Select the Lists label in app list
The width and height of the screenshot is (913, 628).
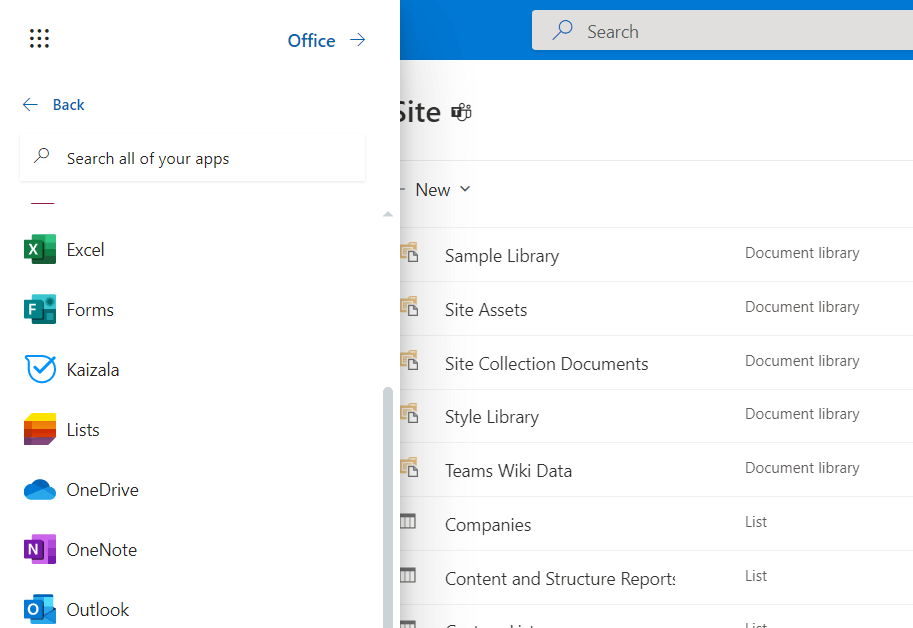[83, 430]
